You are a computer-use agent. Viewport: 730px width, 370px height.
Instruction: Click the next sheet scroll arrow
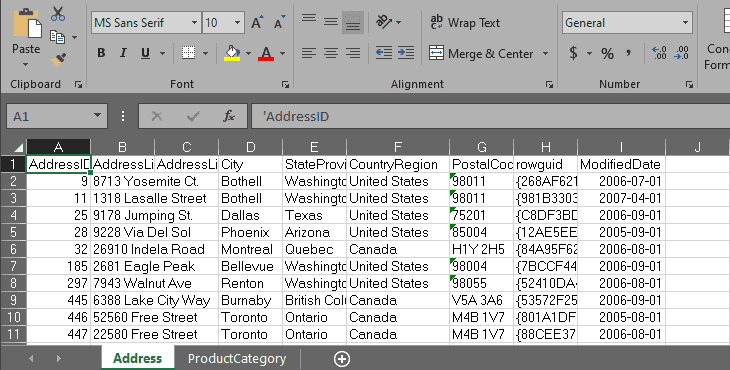coord(59,358)
